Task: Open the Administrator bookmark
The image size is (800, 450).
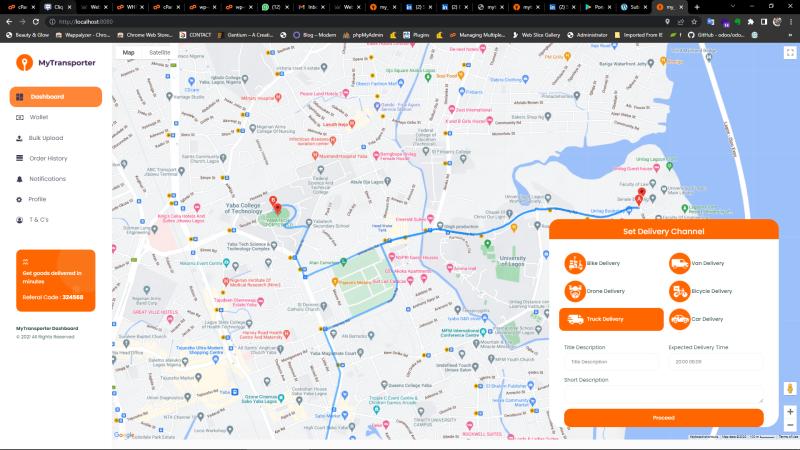Action: [587, 35]
